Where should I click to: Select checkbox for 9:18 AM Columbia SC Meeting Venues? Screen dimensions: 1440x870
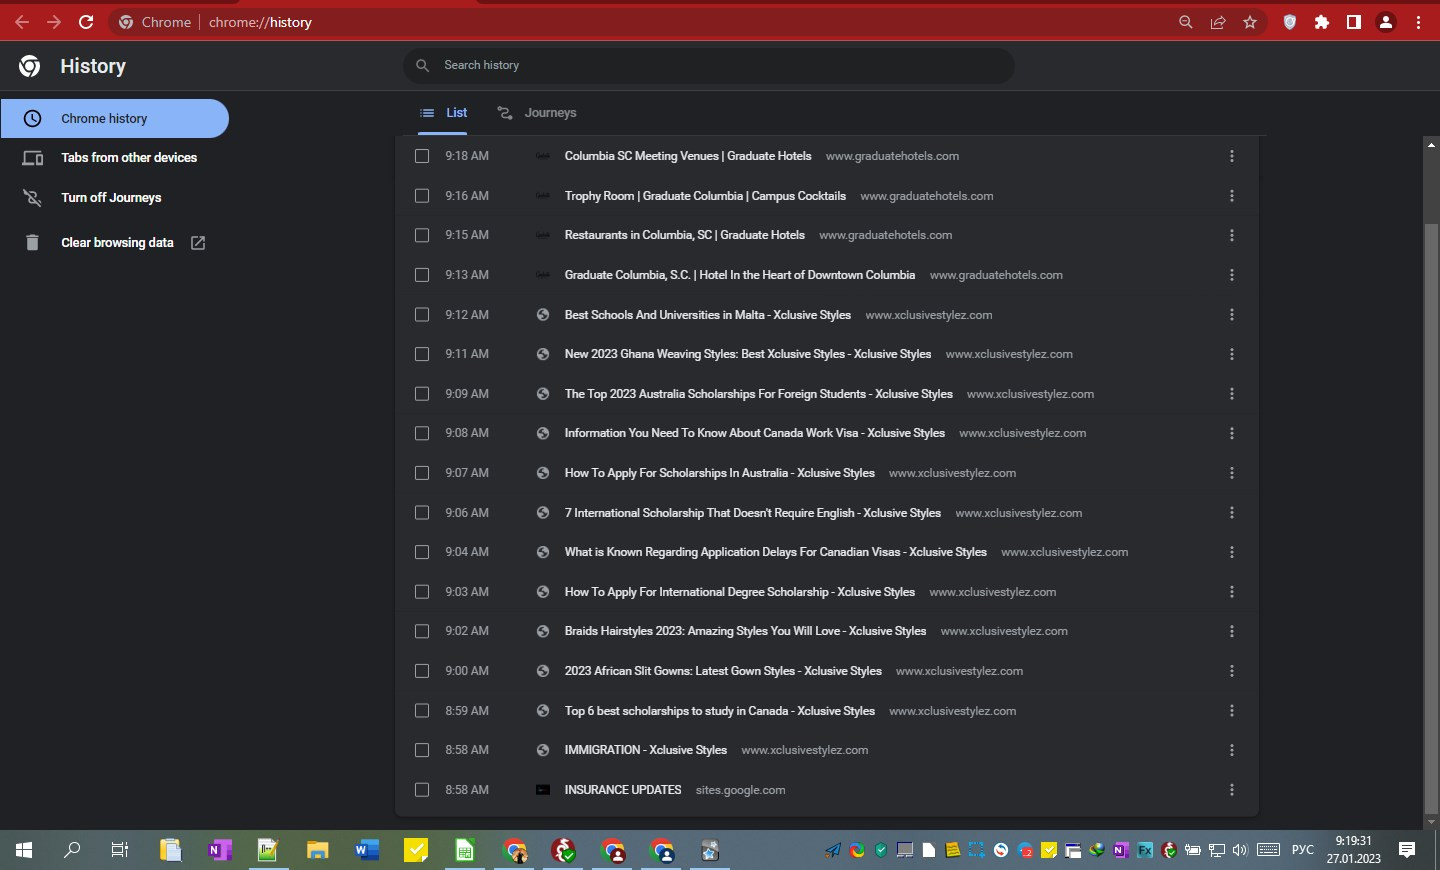pos(422,156)
